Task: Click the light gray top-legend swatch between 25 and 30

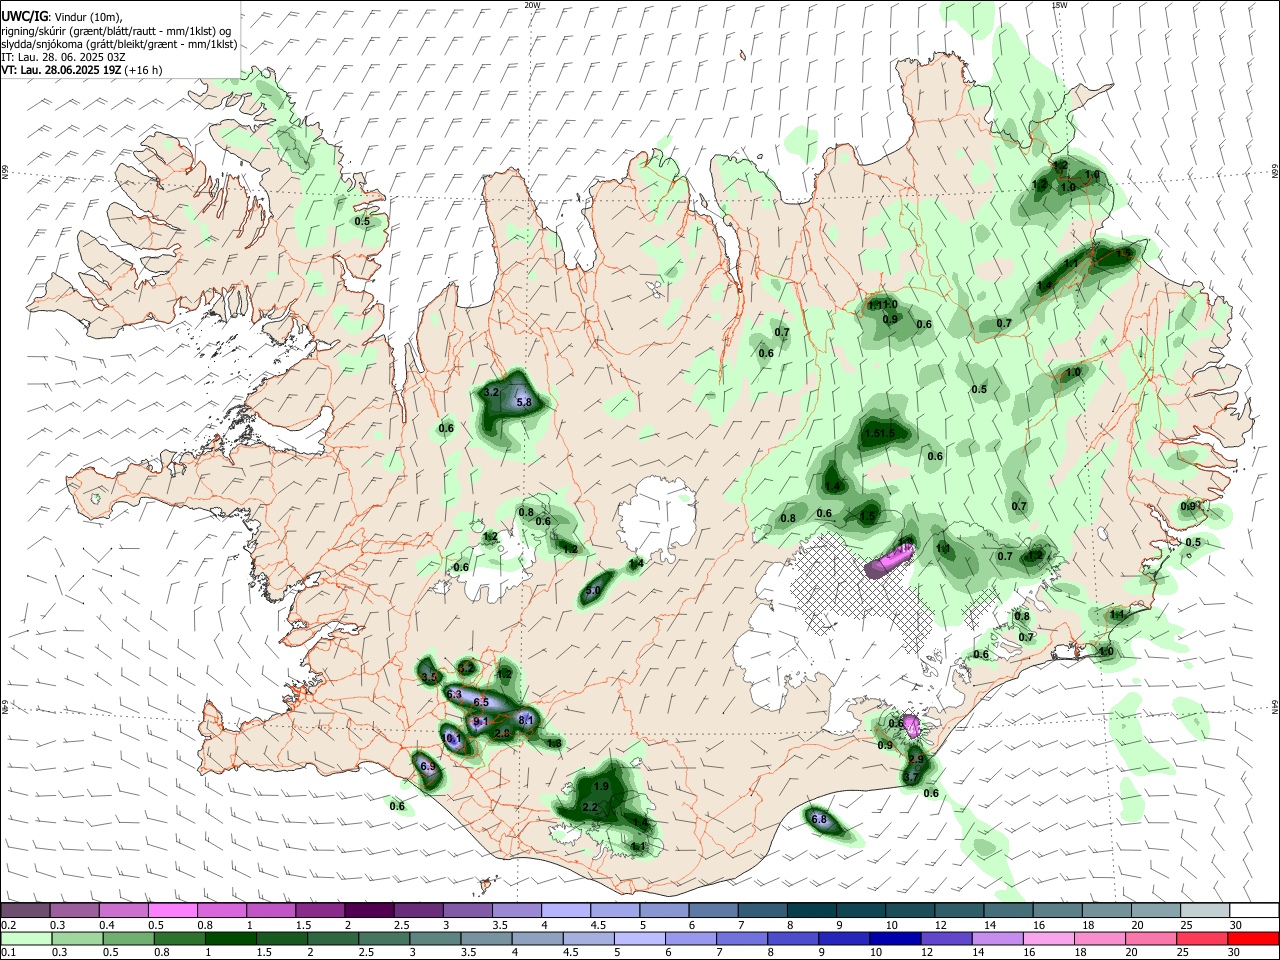Action: click(x=1205, y=910)
